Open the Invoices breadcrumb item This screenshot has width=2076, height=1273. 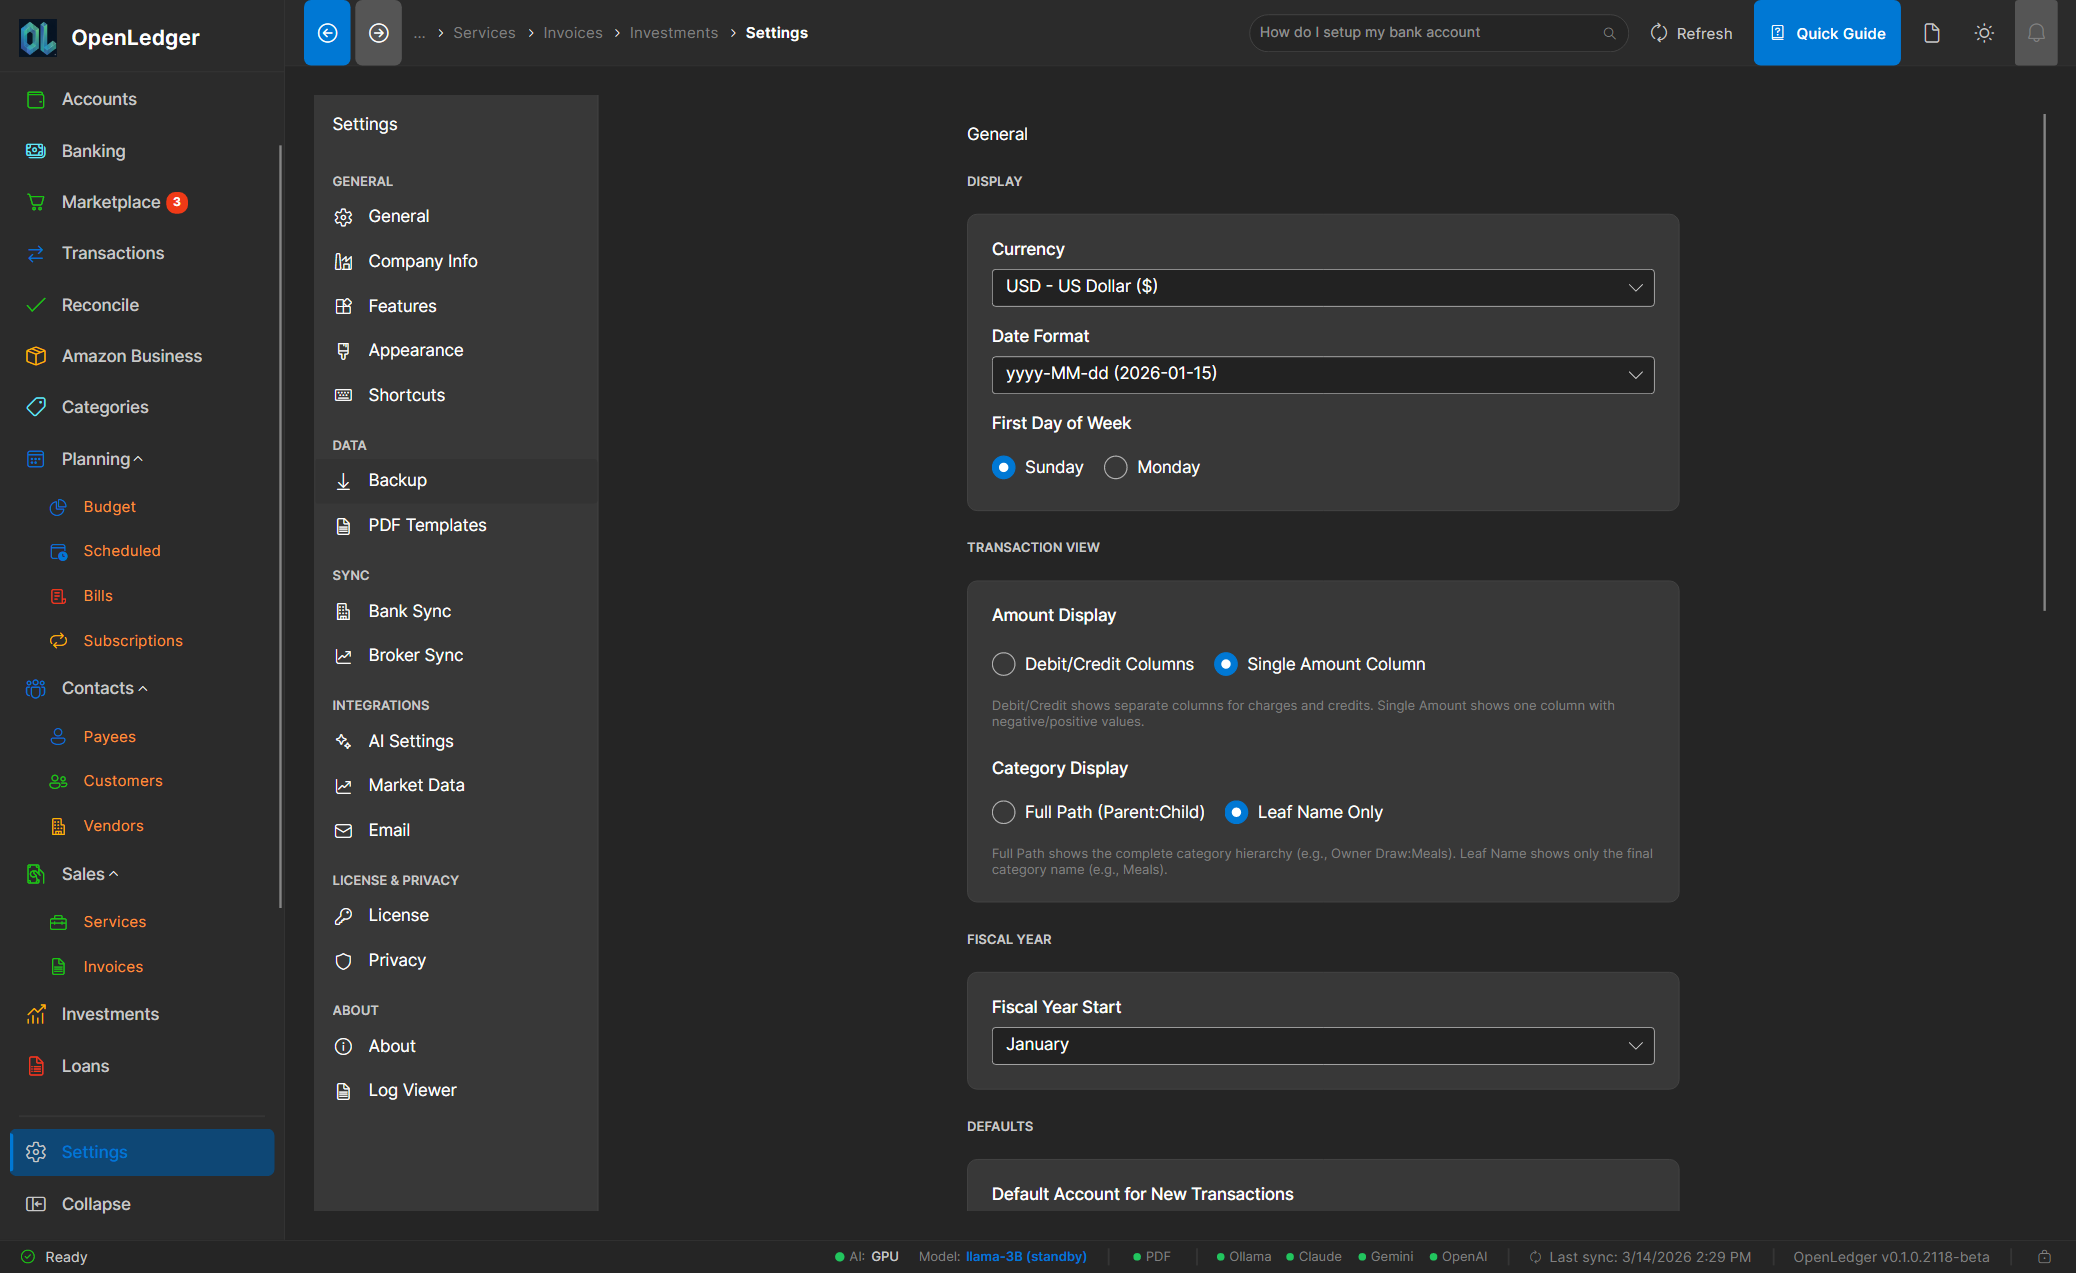click(x=572, y=32)
